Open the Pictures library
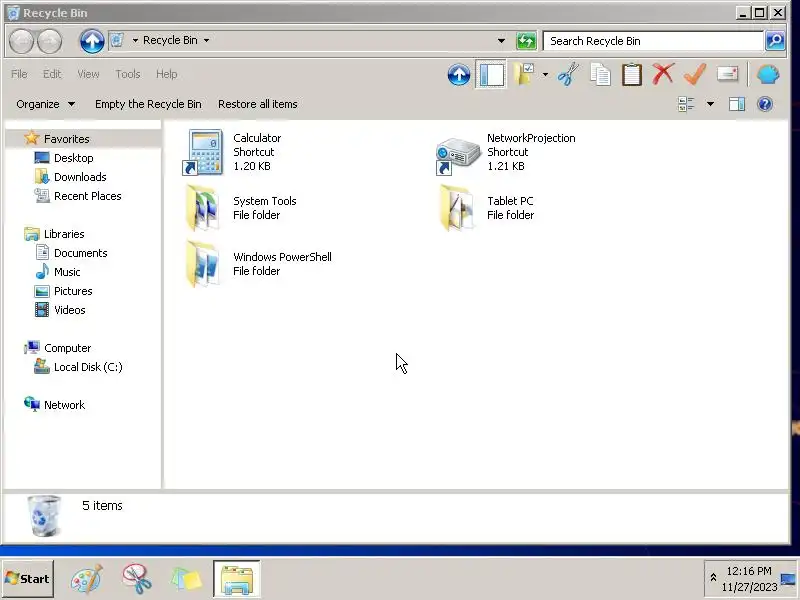Viewport: 800px width, 600px height. click(73, 291)
